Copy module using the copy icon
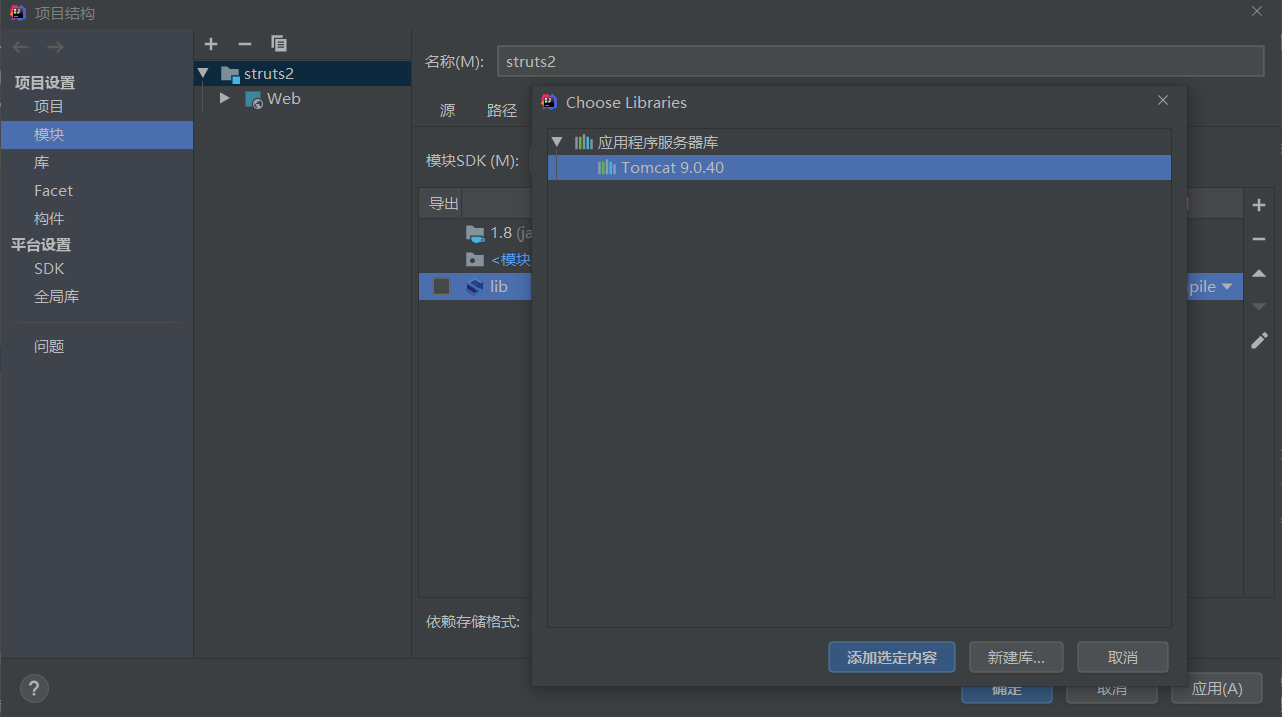This screenshot has height=717, width=1282. 279,43
